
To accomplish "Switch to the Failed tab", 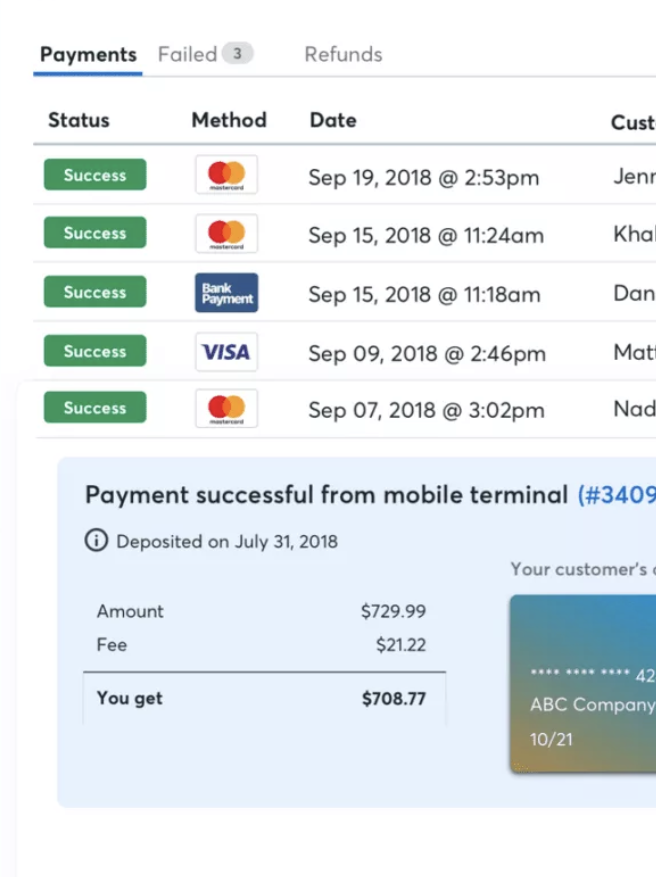I will click(187, 54).
